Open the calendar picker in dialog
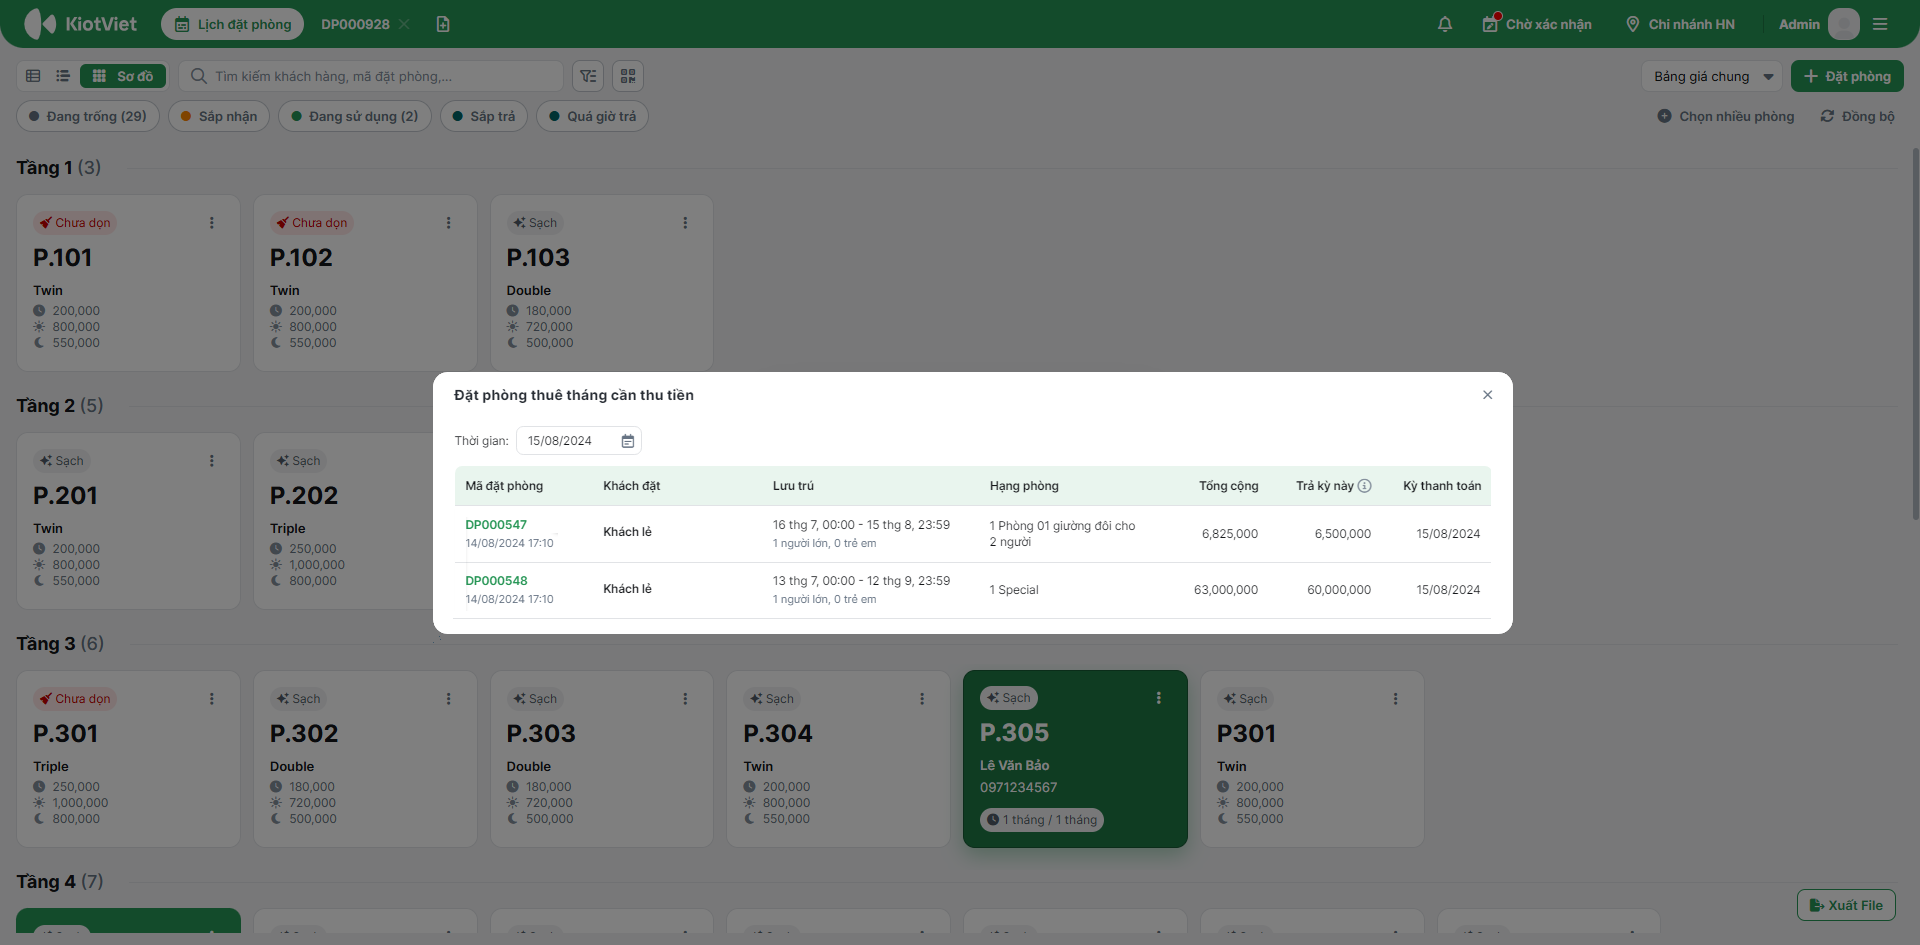1920x945 pixels. coord(628,441)
